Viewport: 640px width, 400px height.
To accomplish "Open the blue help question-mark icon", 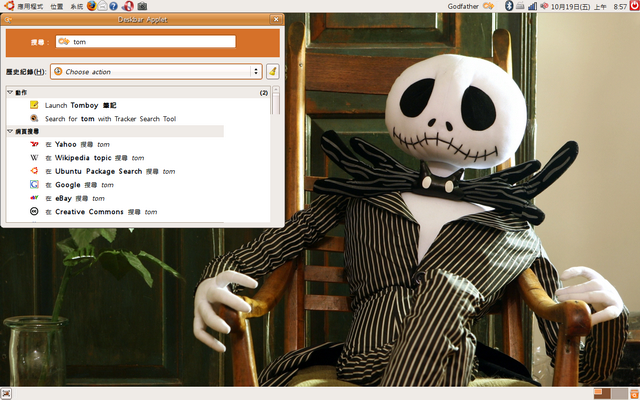I will (113, 6).
